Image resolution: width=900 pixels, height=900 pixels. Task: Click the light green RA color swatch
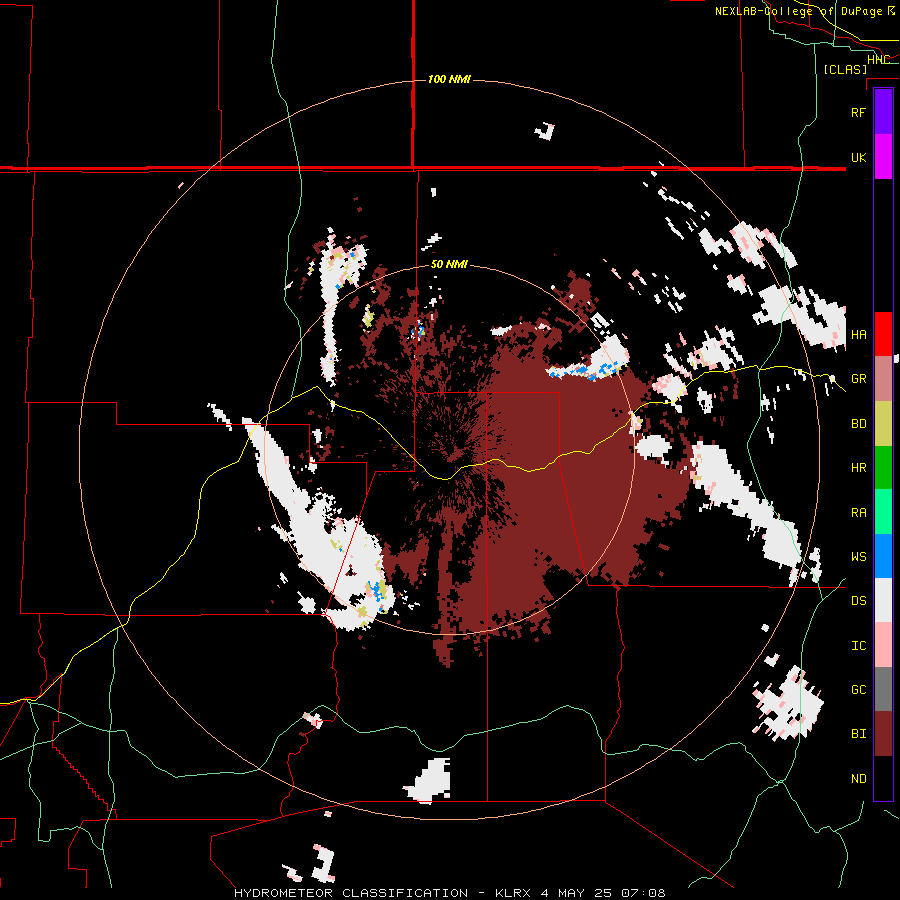(x=883, y=512)
